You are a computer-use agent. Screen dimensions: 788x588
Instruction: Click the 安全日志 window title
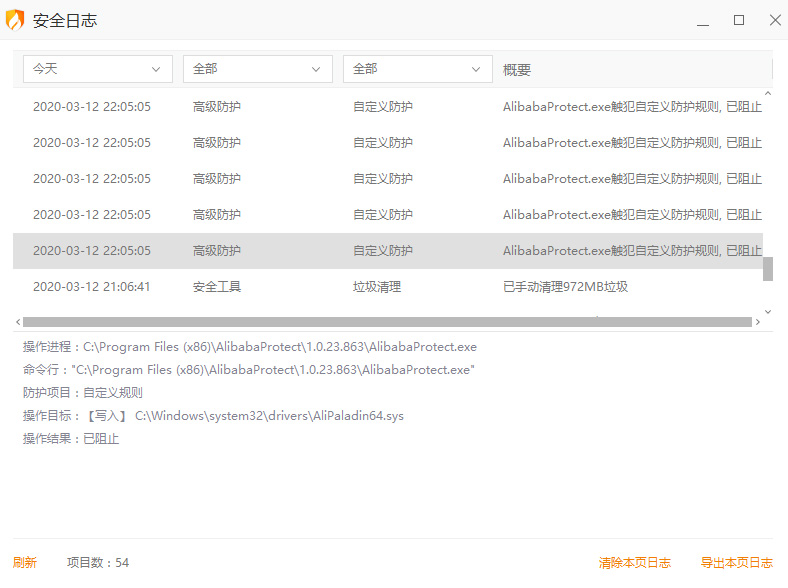pyautogui.click(x=65, y=21)
